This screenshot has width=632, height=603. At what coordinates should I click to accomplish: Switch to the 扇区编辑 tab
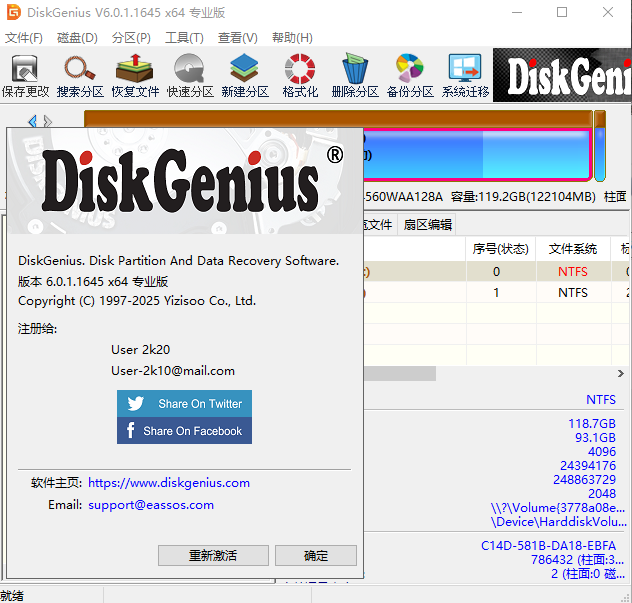click(427, 224)
